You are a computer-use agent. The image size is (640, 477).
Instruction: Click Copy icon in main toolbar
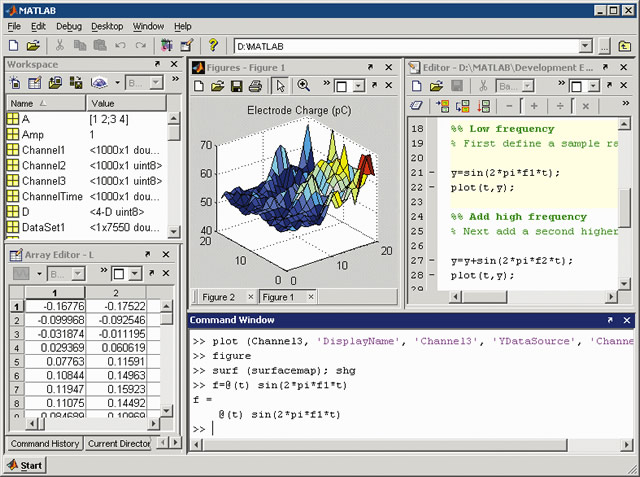click(x=80, y=45)
